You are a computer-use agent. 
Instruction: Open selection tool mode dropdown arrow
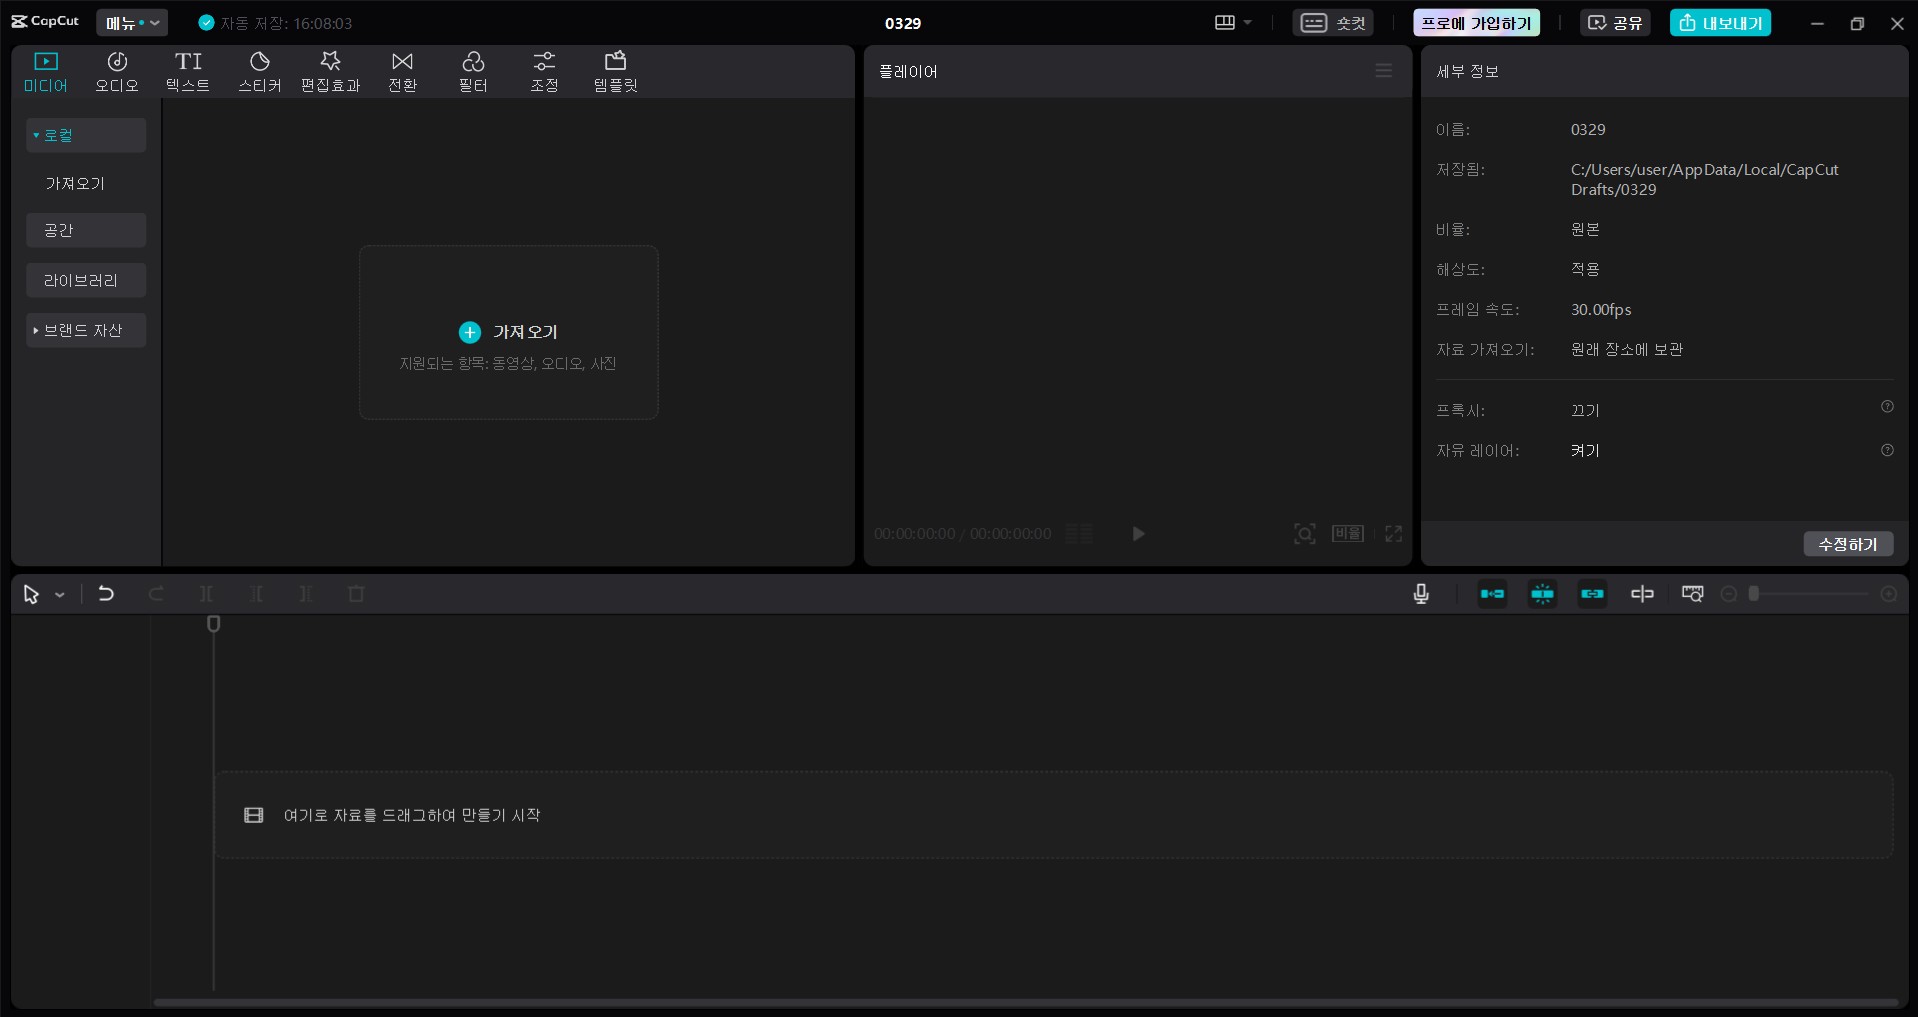[x=60, y=595]
